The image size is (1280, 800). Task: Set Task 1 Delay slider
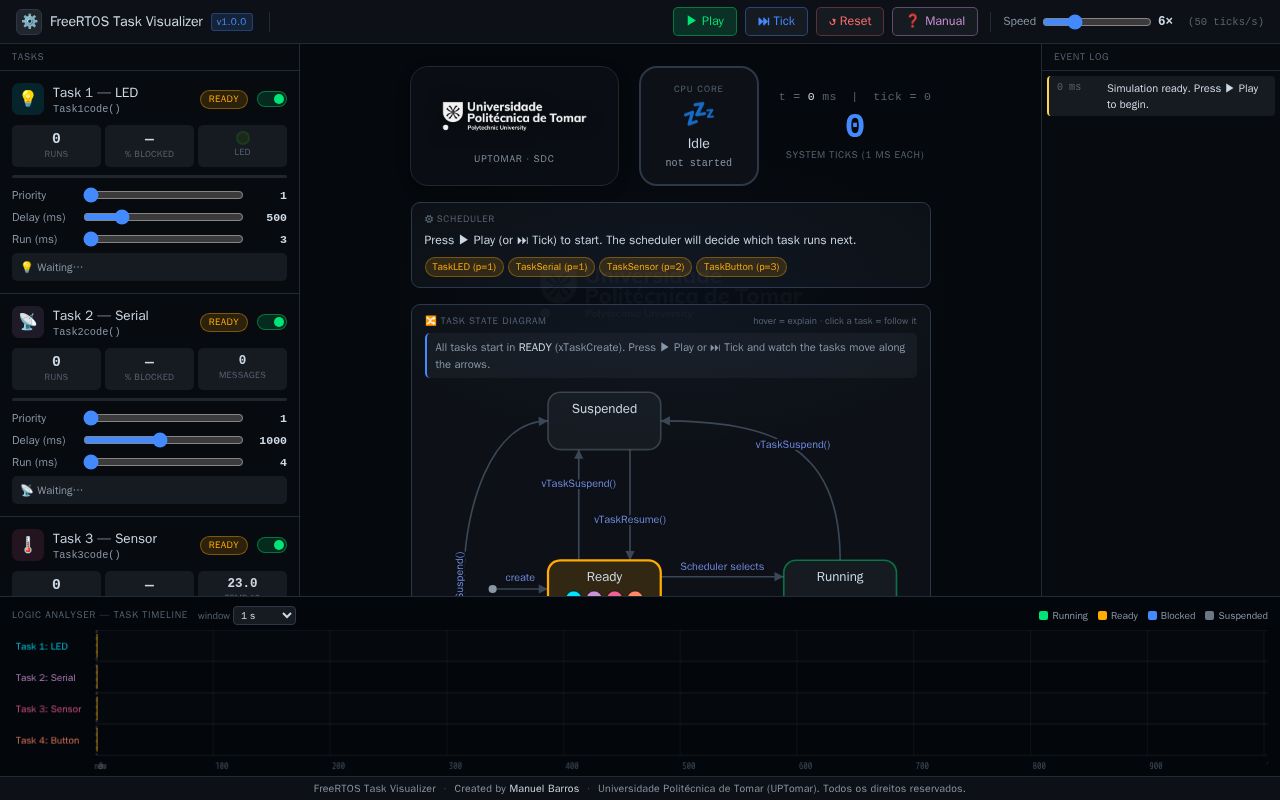click(x=163, y=217)
